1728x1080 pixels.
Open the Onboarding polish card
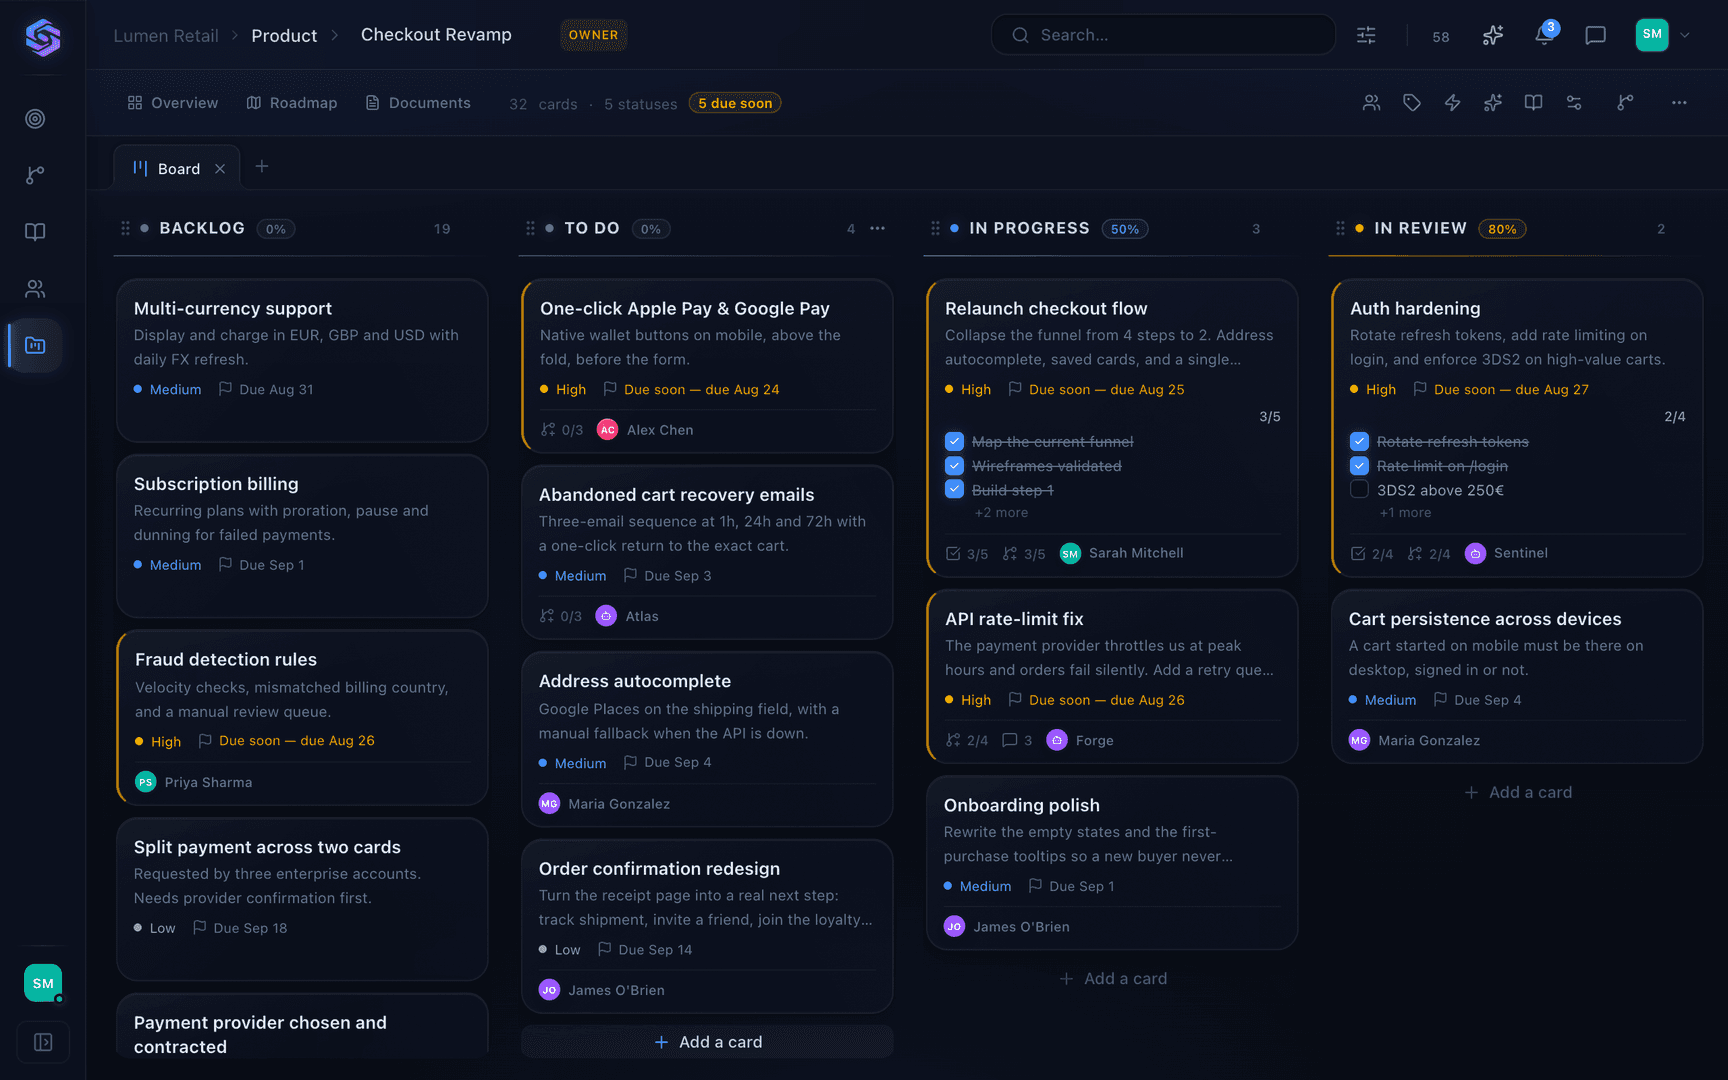point(1112,863)
